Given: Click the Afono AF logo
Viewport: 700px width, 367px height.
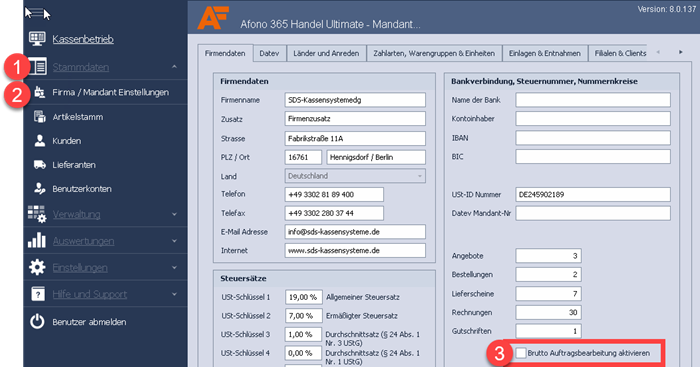Looking at the screenshot, I should pos(213,18).
